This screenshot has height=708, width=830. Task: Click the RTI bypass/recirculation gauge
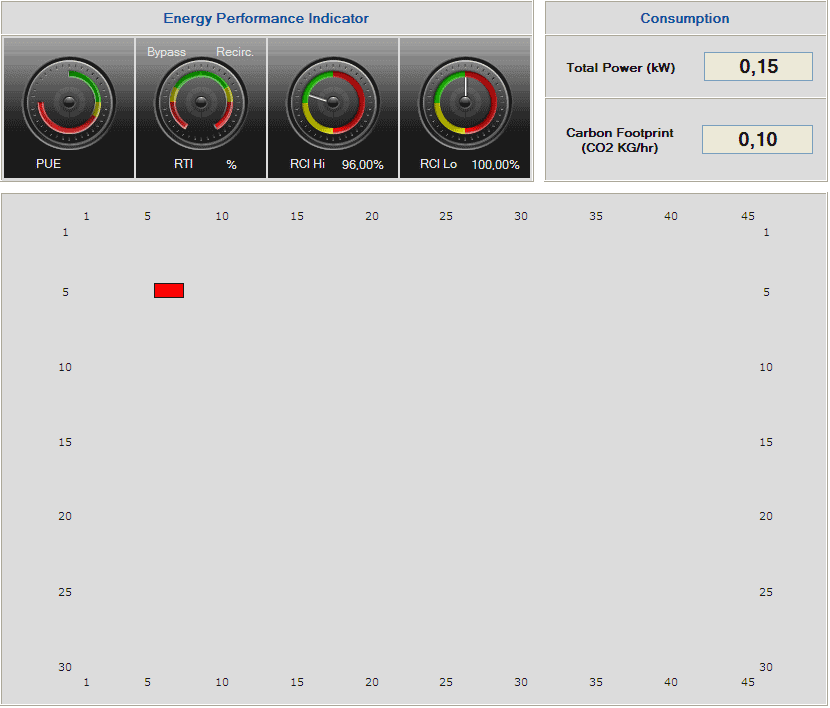201,103
